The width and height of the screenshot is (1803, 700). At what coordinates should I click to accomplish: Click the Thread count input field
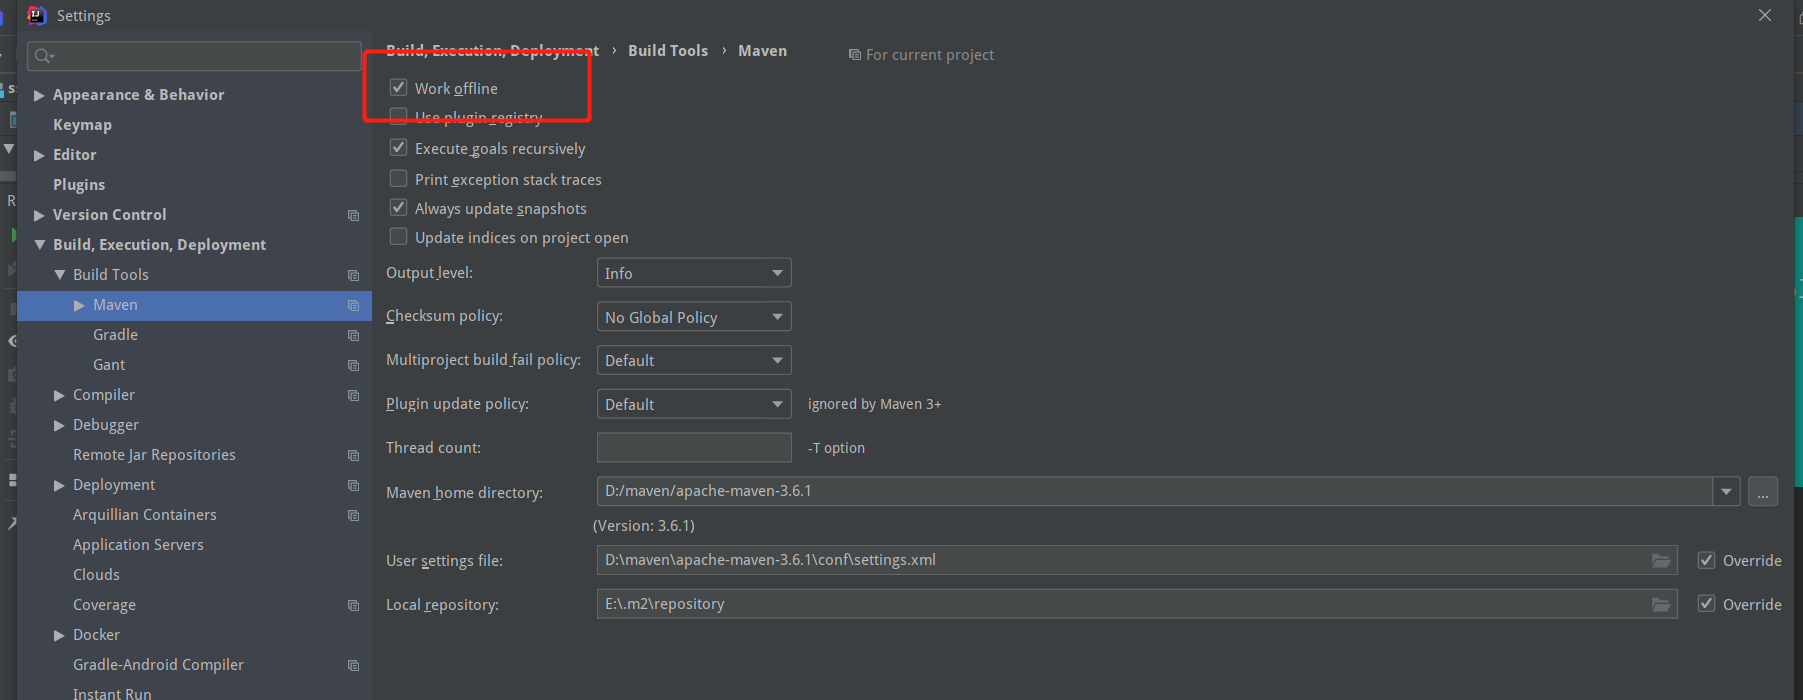pos(694,447)
